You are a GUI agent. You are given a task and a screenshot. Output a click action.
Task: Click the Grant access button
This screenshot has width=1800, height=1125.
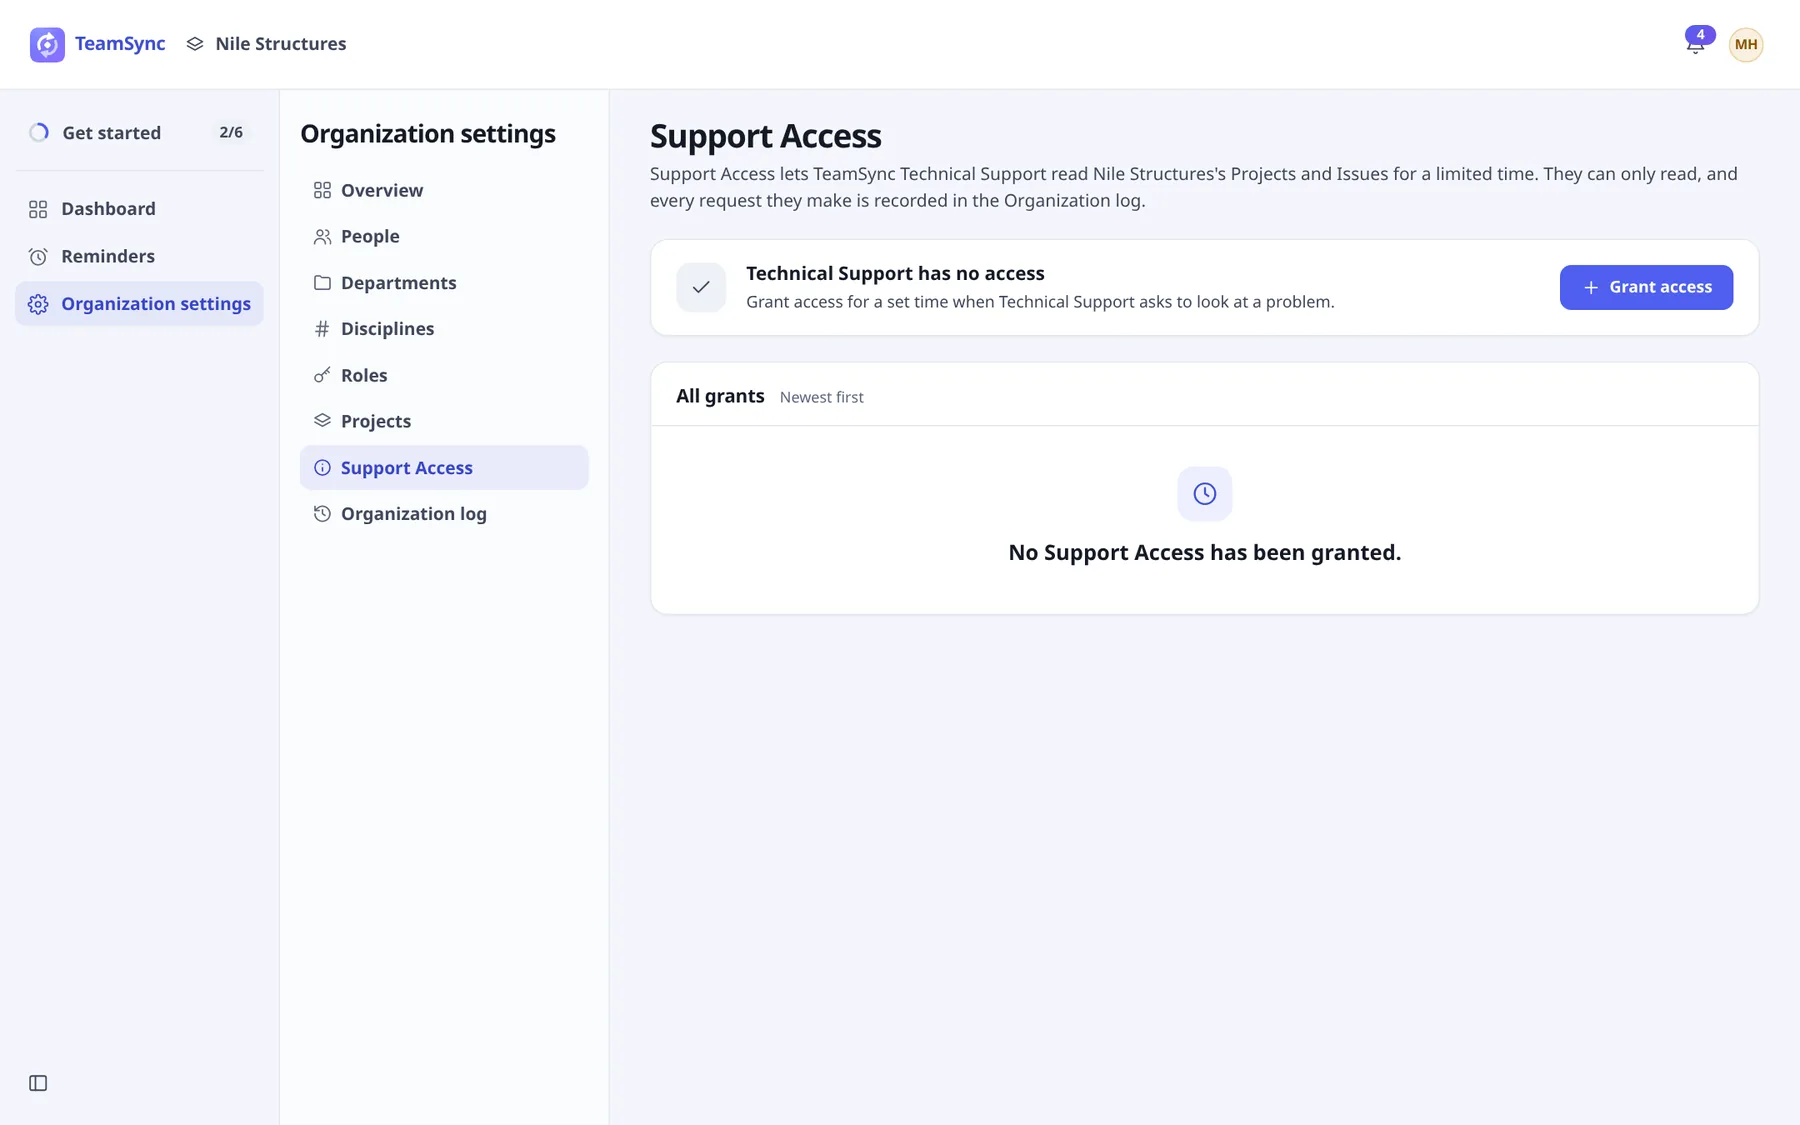(x=1646, y=287)
